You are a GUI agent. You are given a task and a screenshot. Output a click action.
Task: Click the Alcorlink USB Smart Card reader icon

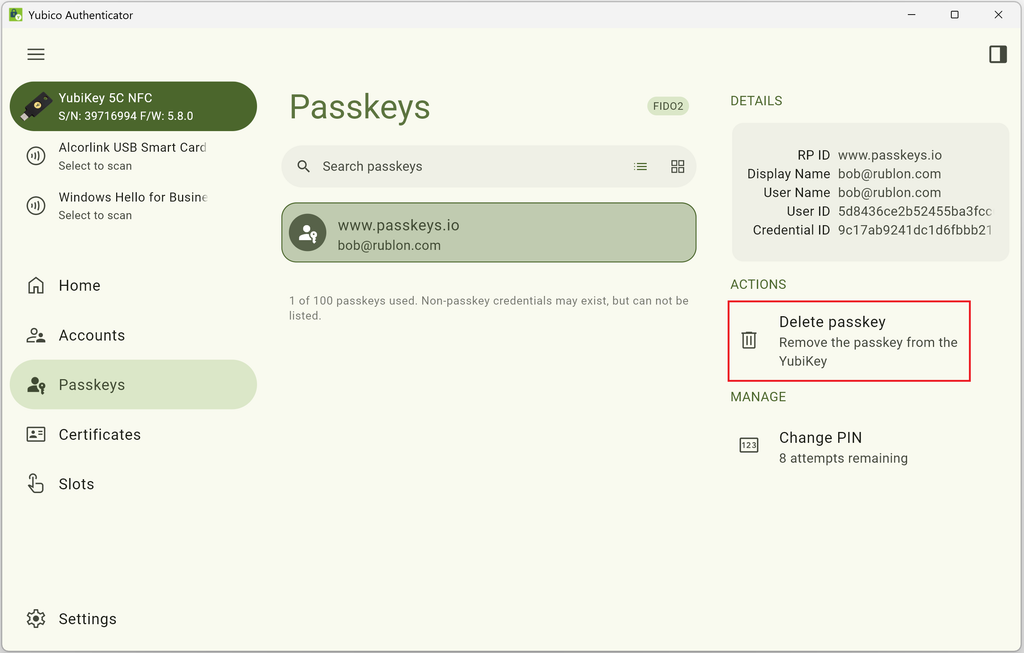pyautogui.click(x=36, y=156)
